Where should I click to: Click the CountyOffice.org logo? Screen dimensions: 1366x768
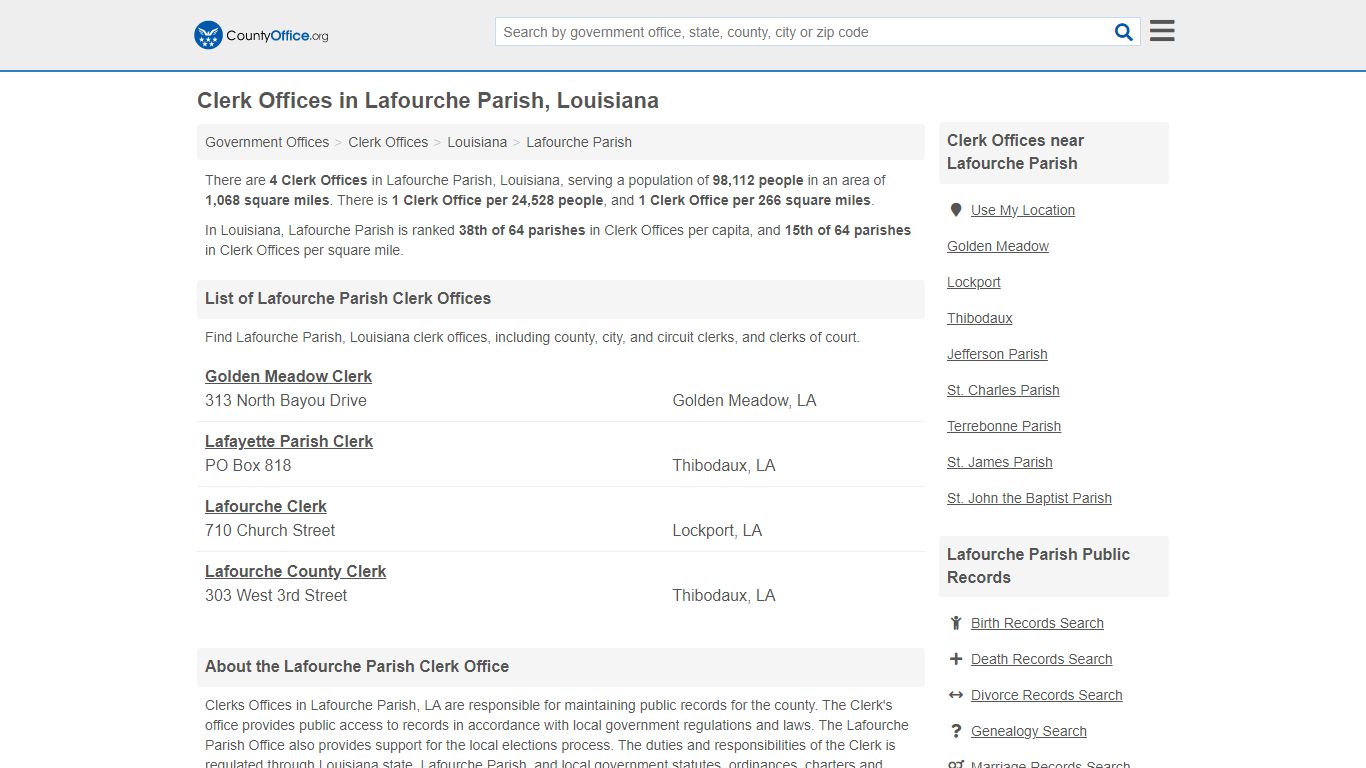(x=261, y=35)
